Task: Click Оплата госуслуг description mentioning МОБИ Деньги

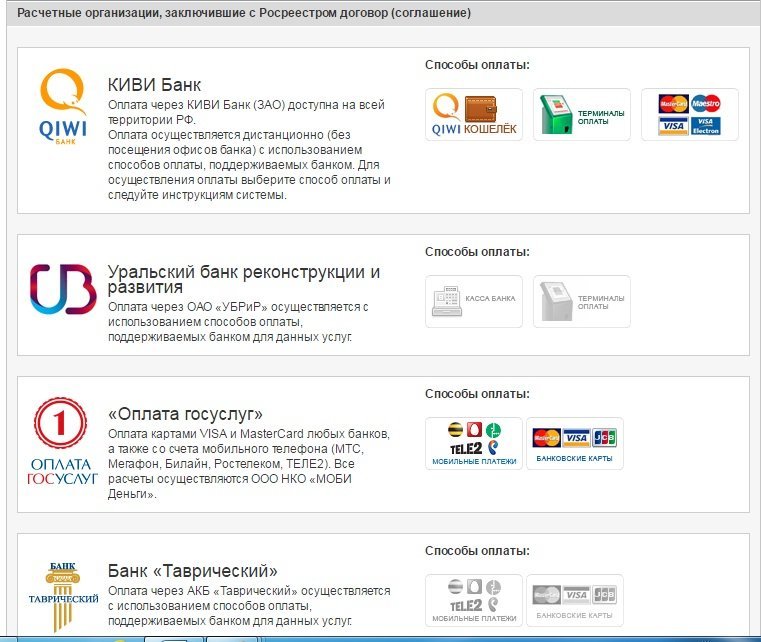Action: tap(248, 463)
